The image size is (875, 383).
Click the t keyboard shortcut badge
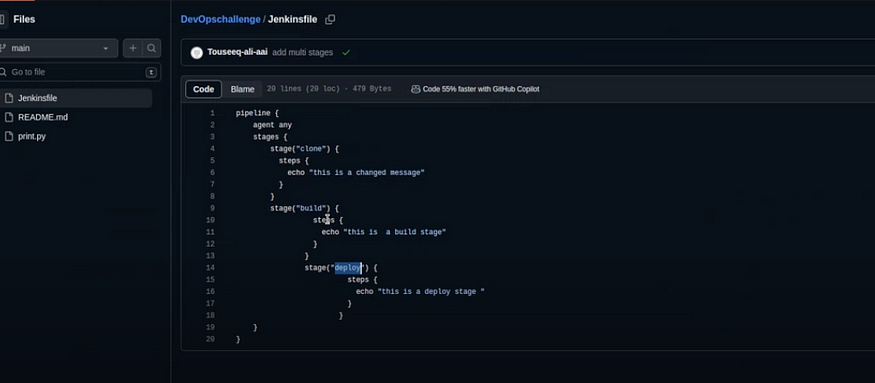coord(151,72)
